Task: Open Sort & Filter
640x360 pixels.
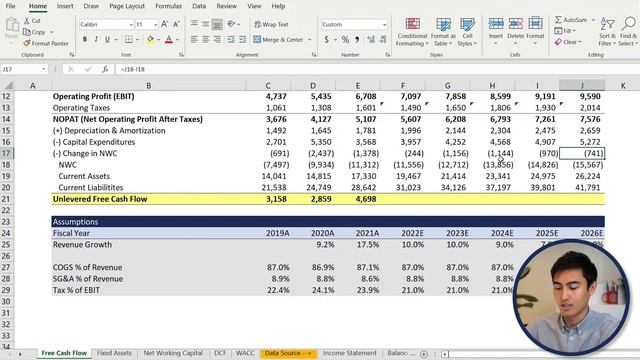Action: tap(607, 32)
